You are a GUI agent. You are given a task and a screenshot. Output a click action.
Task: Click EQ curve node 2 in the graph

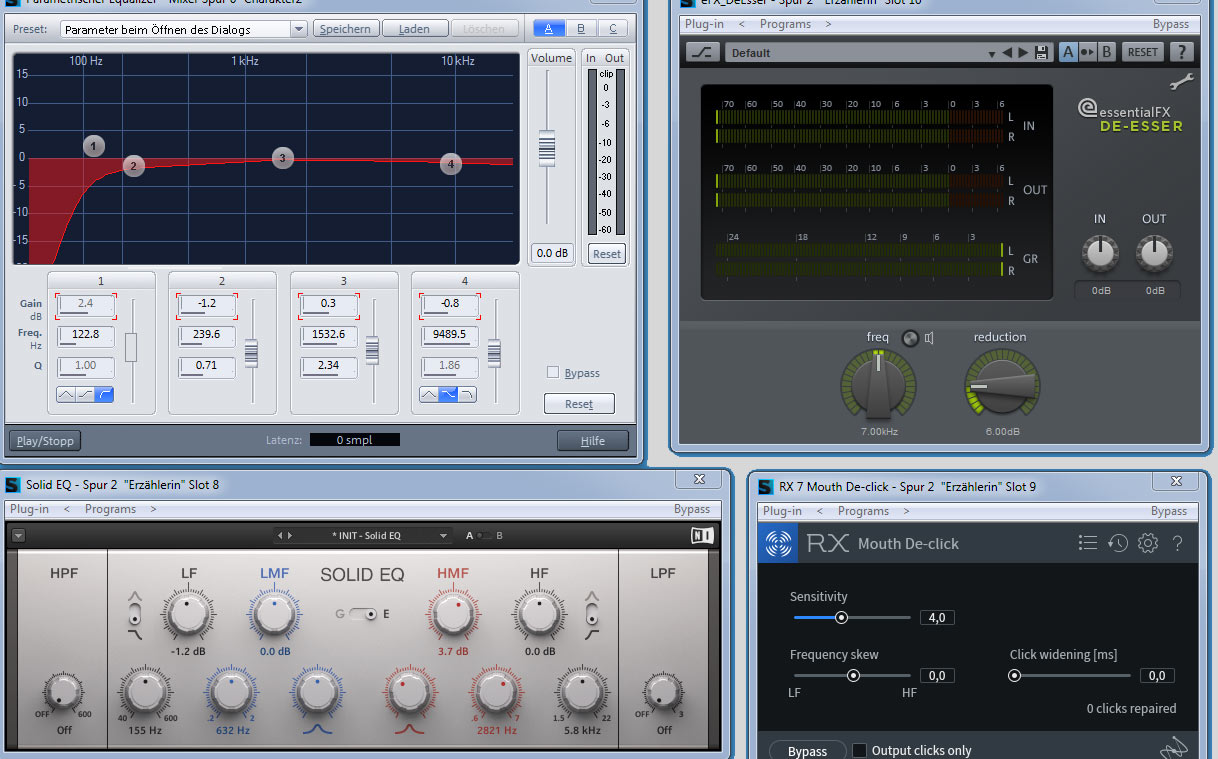[x=134, y=166]
